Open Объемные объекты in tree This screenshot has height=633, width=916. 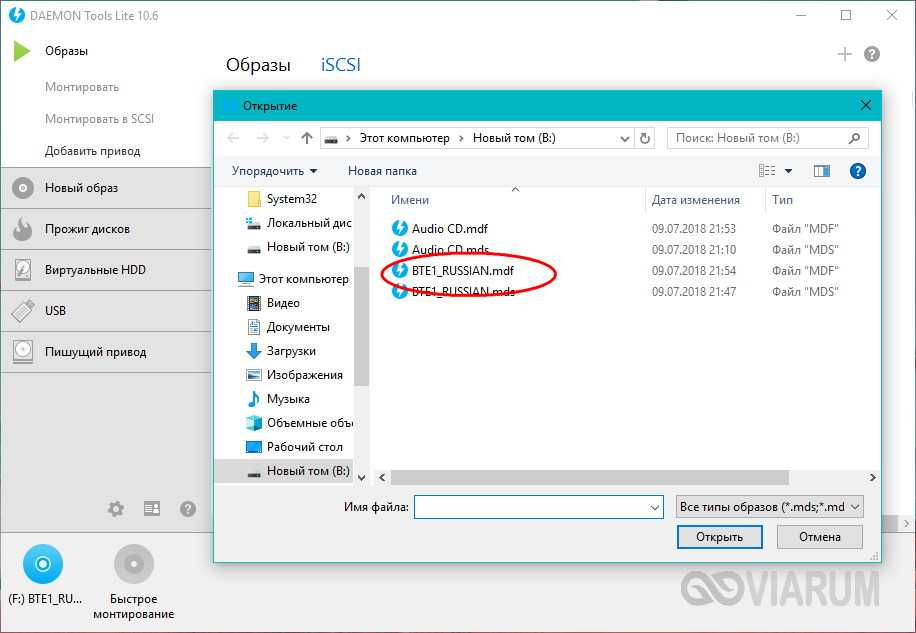click(300, 423)
